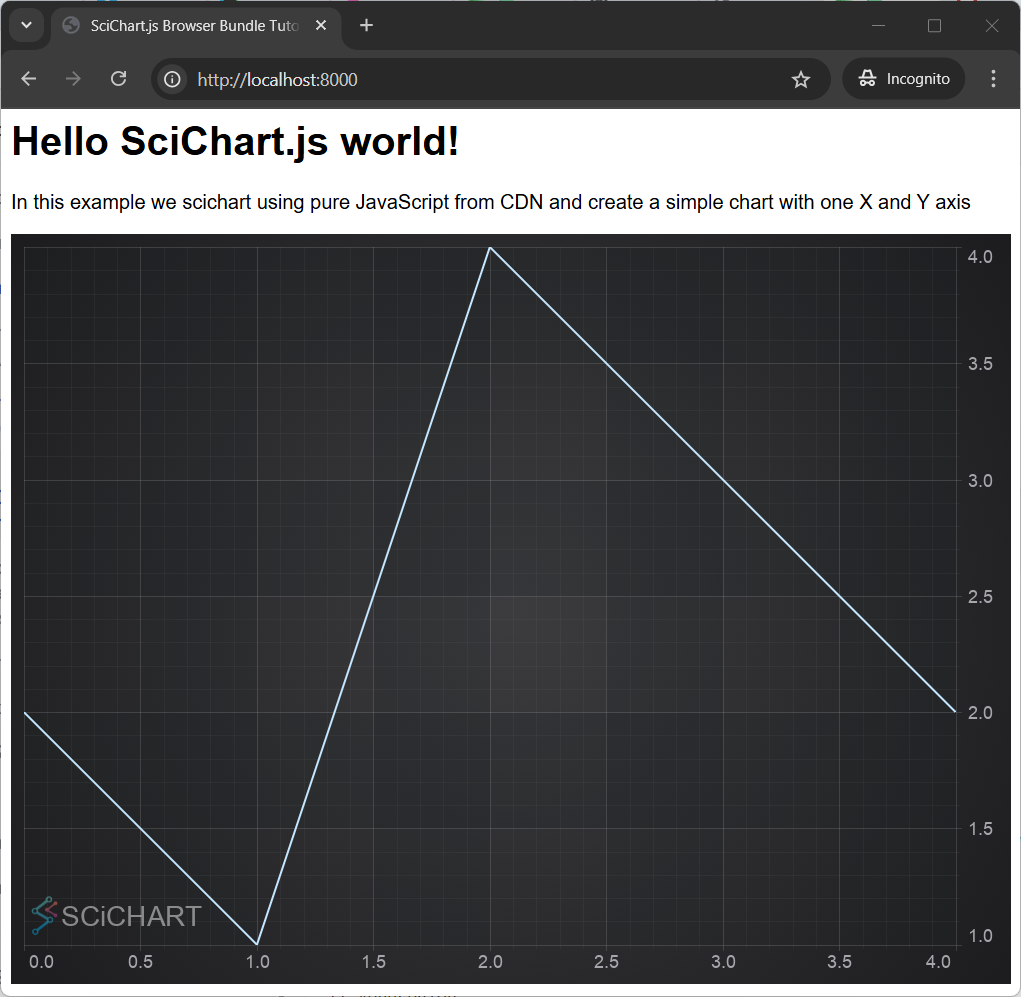This screenshot has width=1021, height=997.
Task: Click the browser back arrow
Action: (x=28, y=79)
